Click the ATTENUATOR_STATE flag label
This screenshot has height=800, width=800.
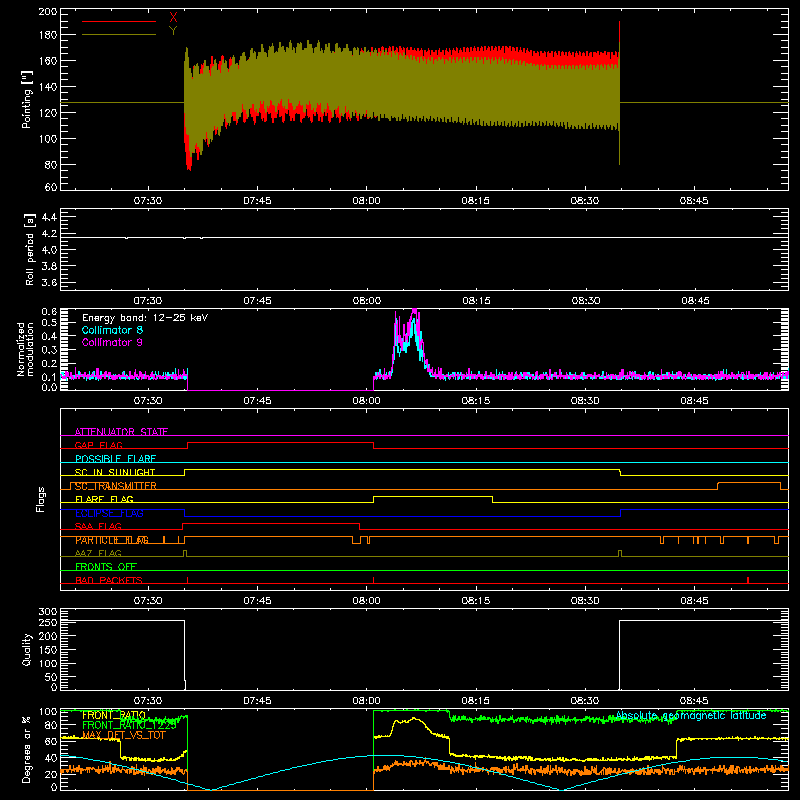click(121, 432)
